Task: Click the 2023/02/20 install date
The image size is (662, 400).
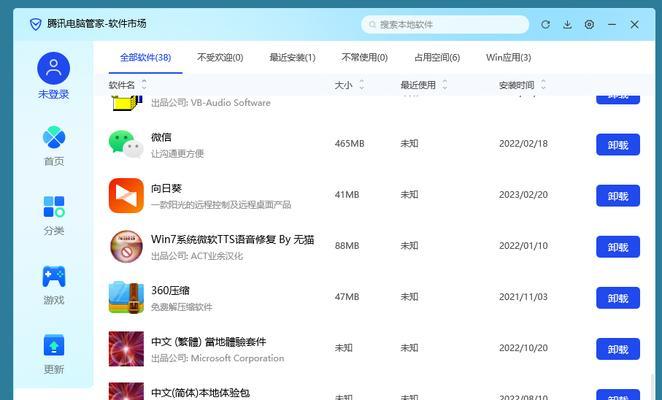Action: point(524,195)
